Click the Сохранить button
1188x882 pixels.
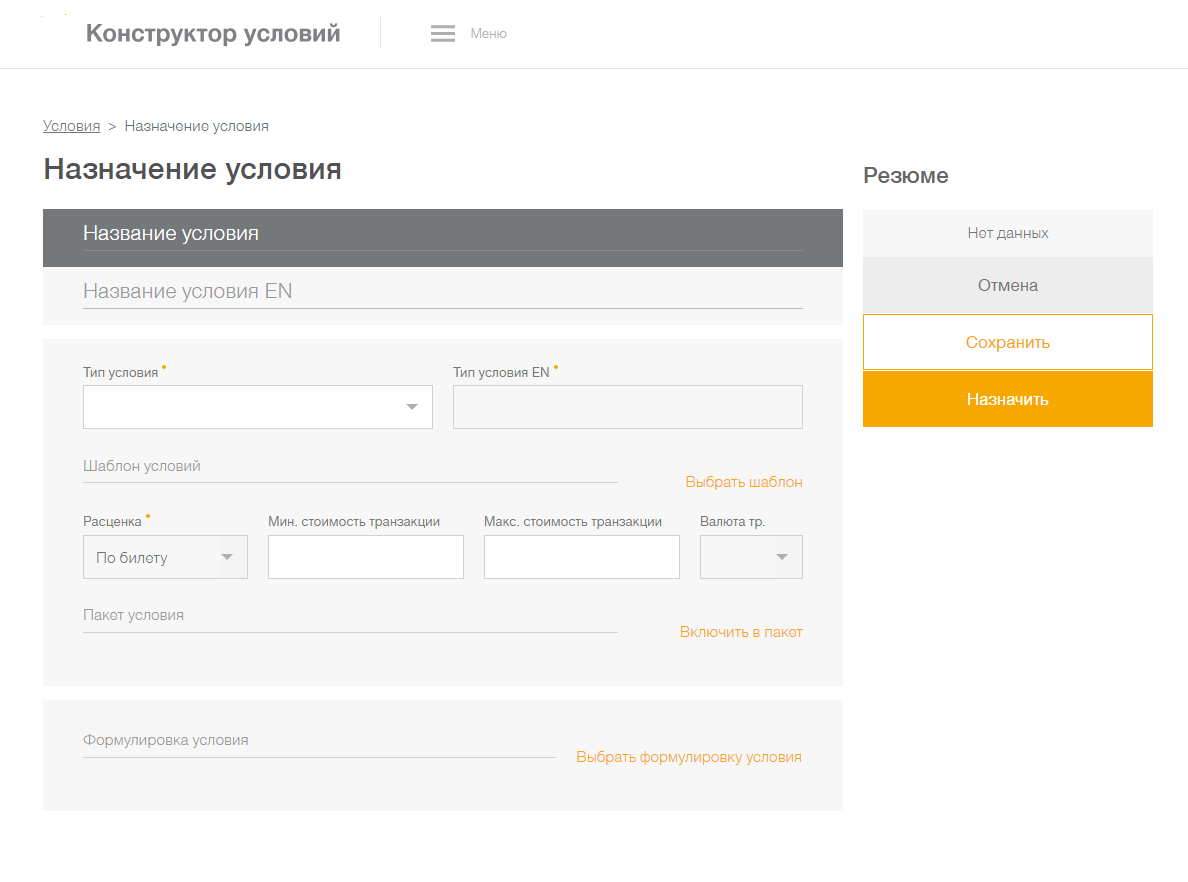1008,342
